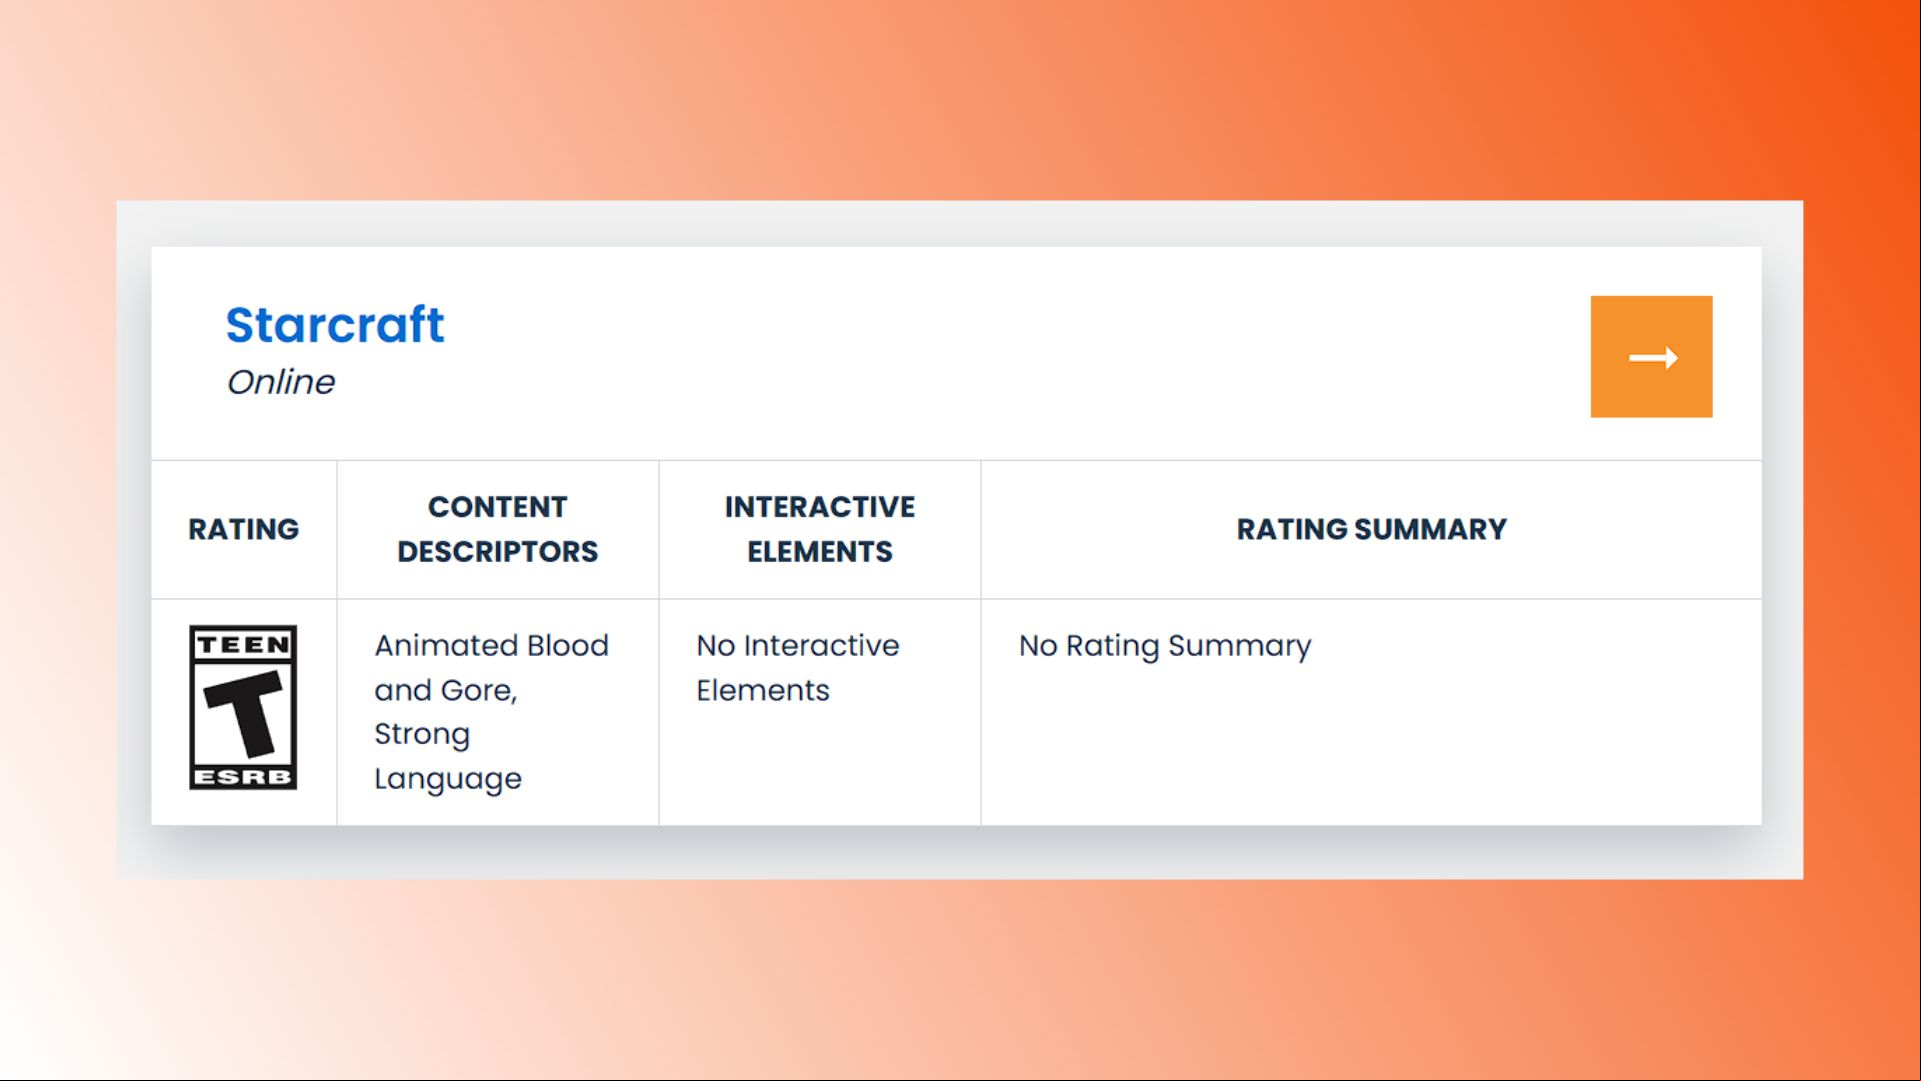Click the Strong Language descriptor text

pos(448,756)
